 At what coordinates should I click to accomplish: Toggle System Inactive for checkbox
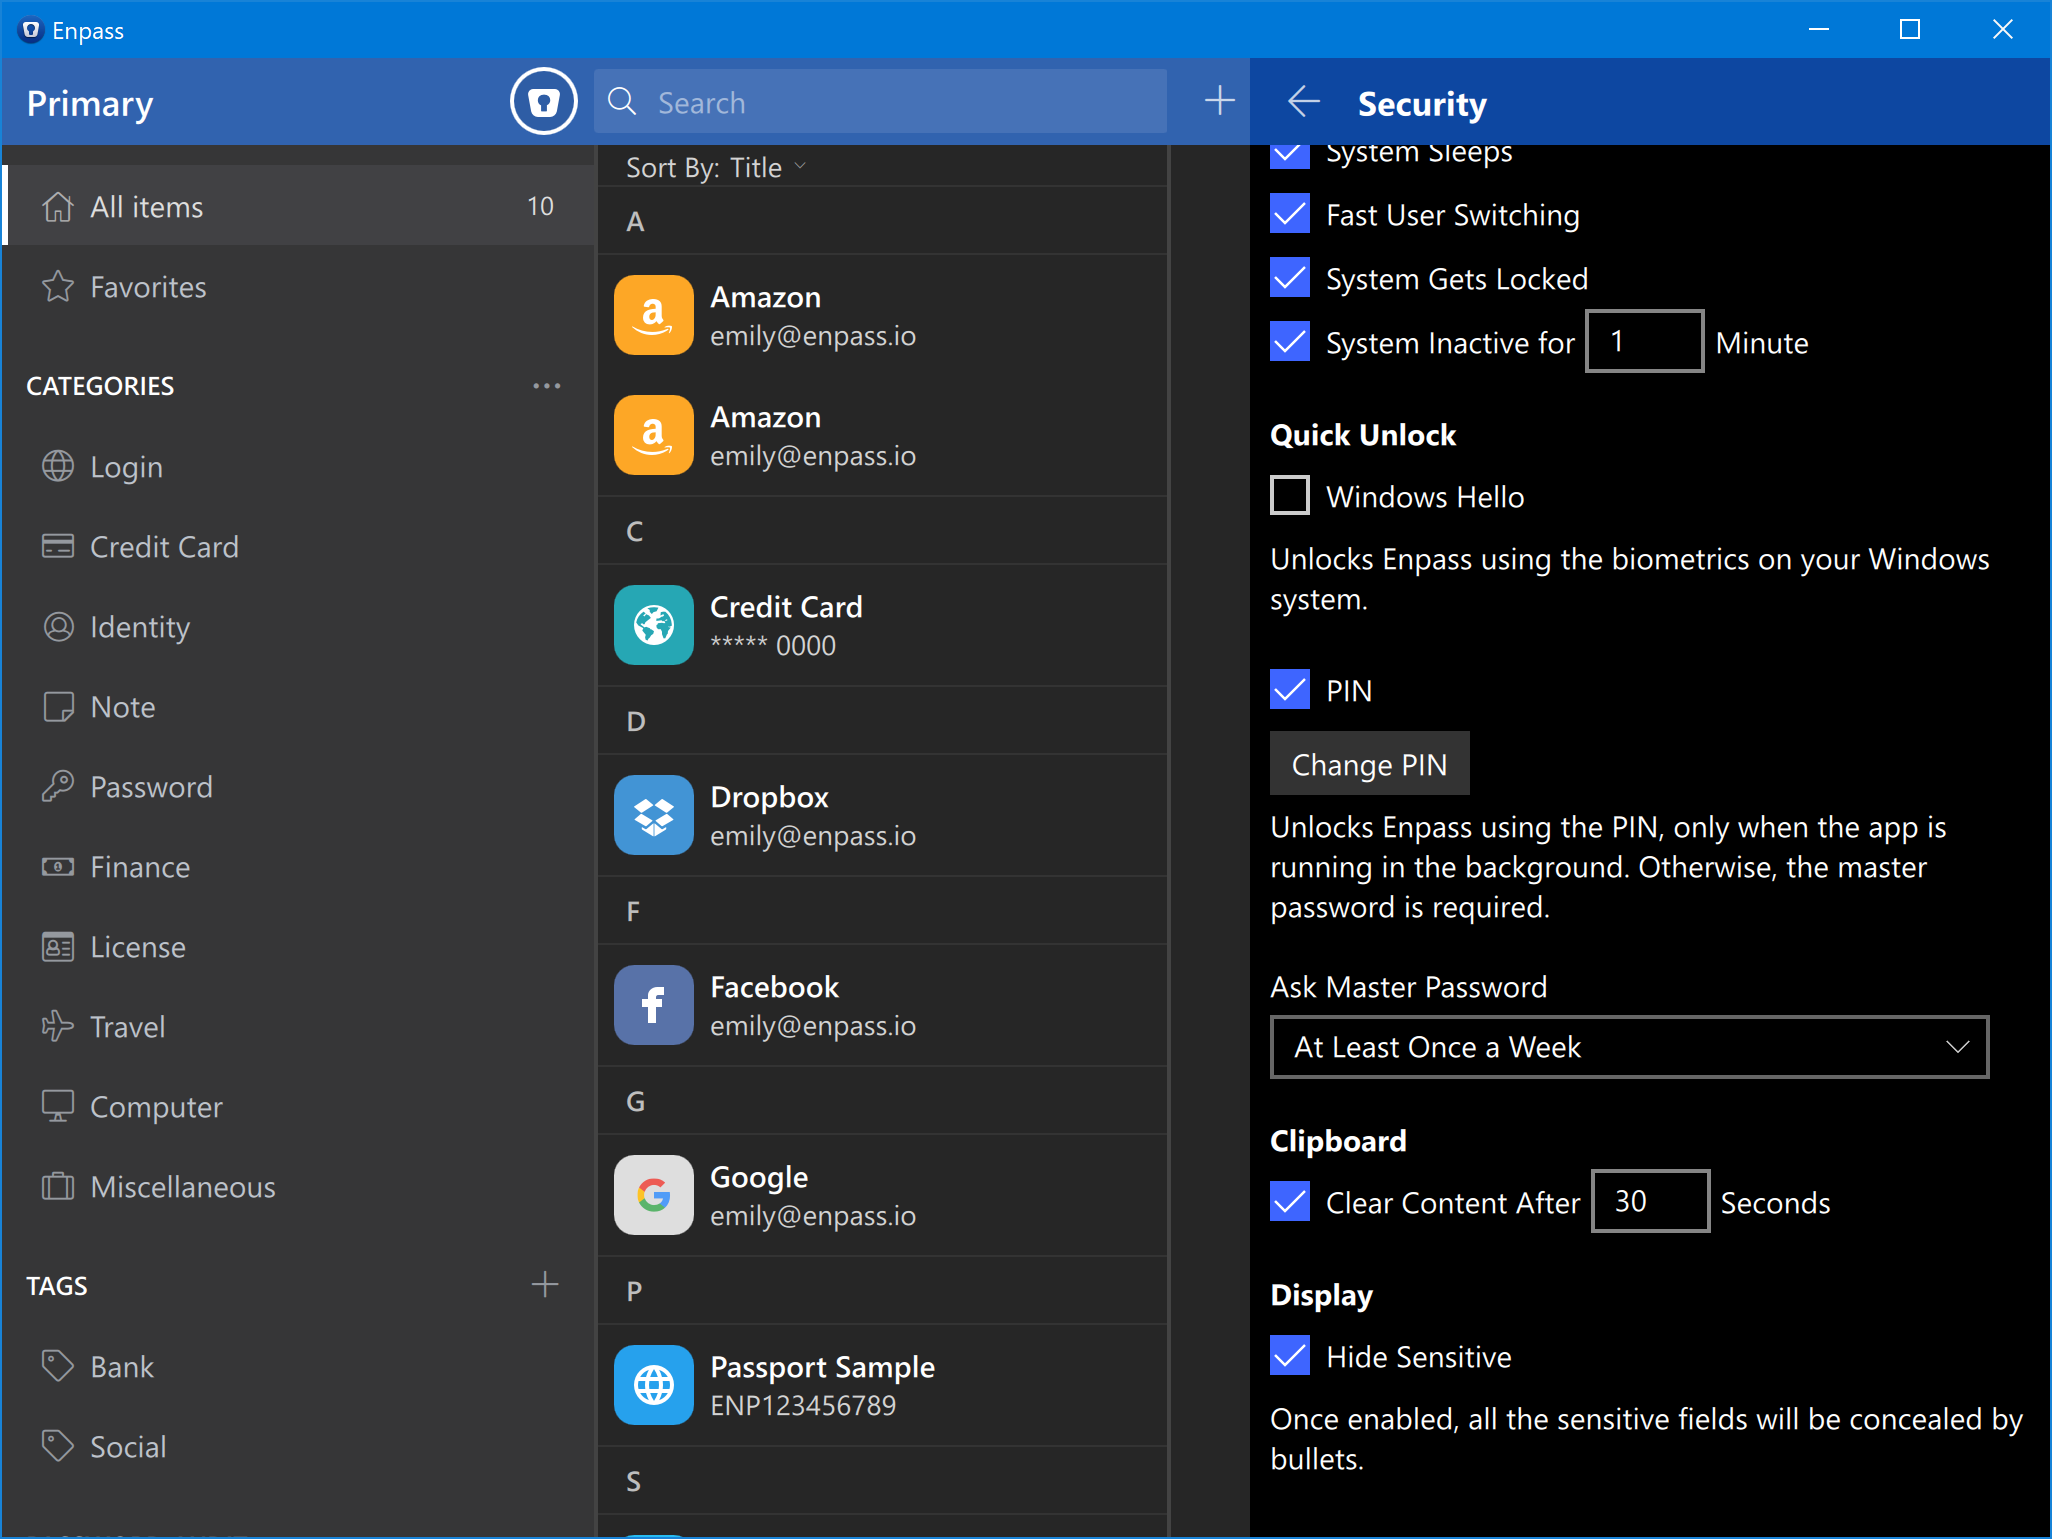click(1290, 343)
